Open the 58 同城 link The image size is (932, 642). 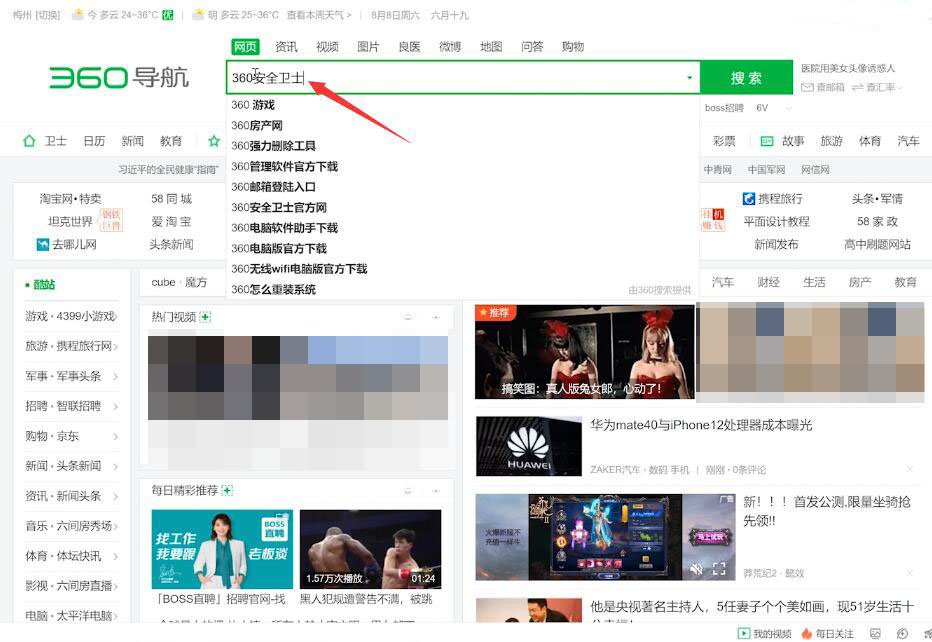point(171,199)
